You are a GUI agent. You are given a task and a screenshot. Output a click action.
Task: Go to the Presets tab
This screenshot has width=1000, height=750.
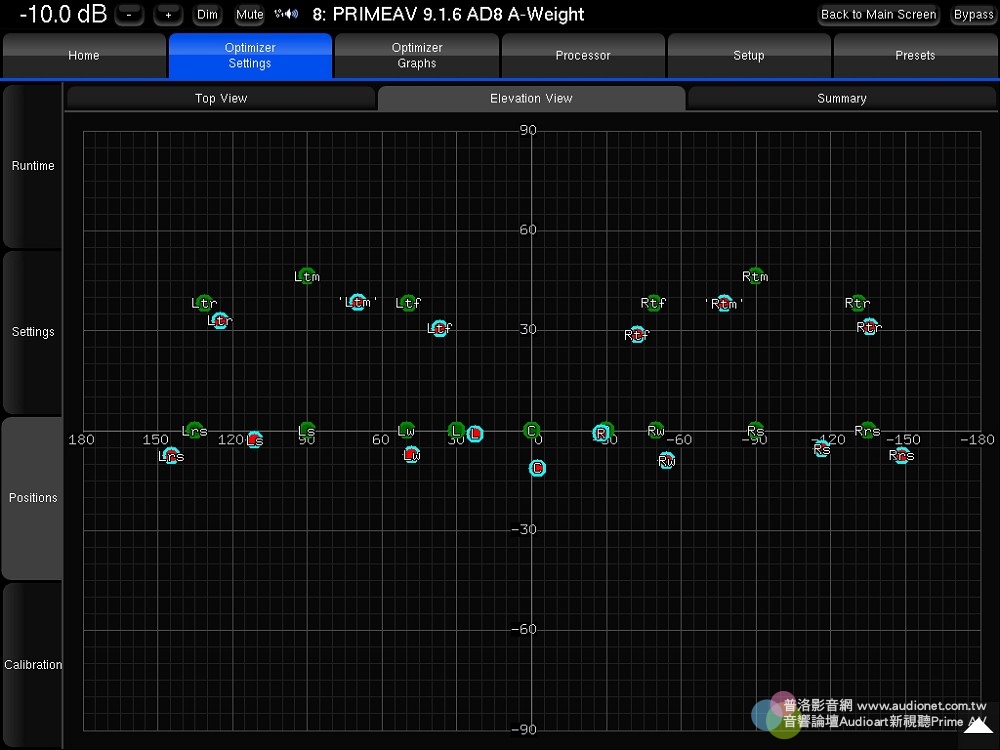(x=915, y=56)
